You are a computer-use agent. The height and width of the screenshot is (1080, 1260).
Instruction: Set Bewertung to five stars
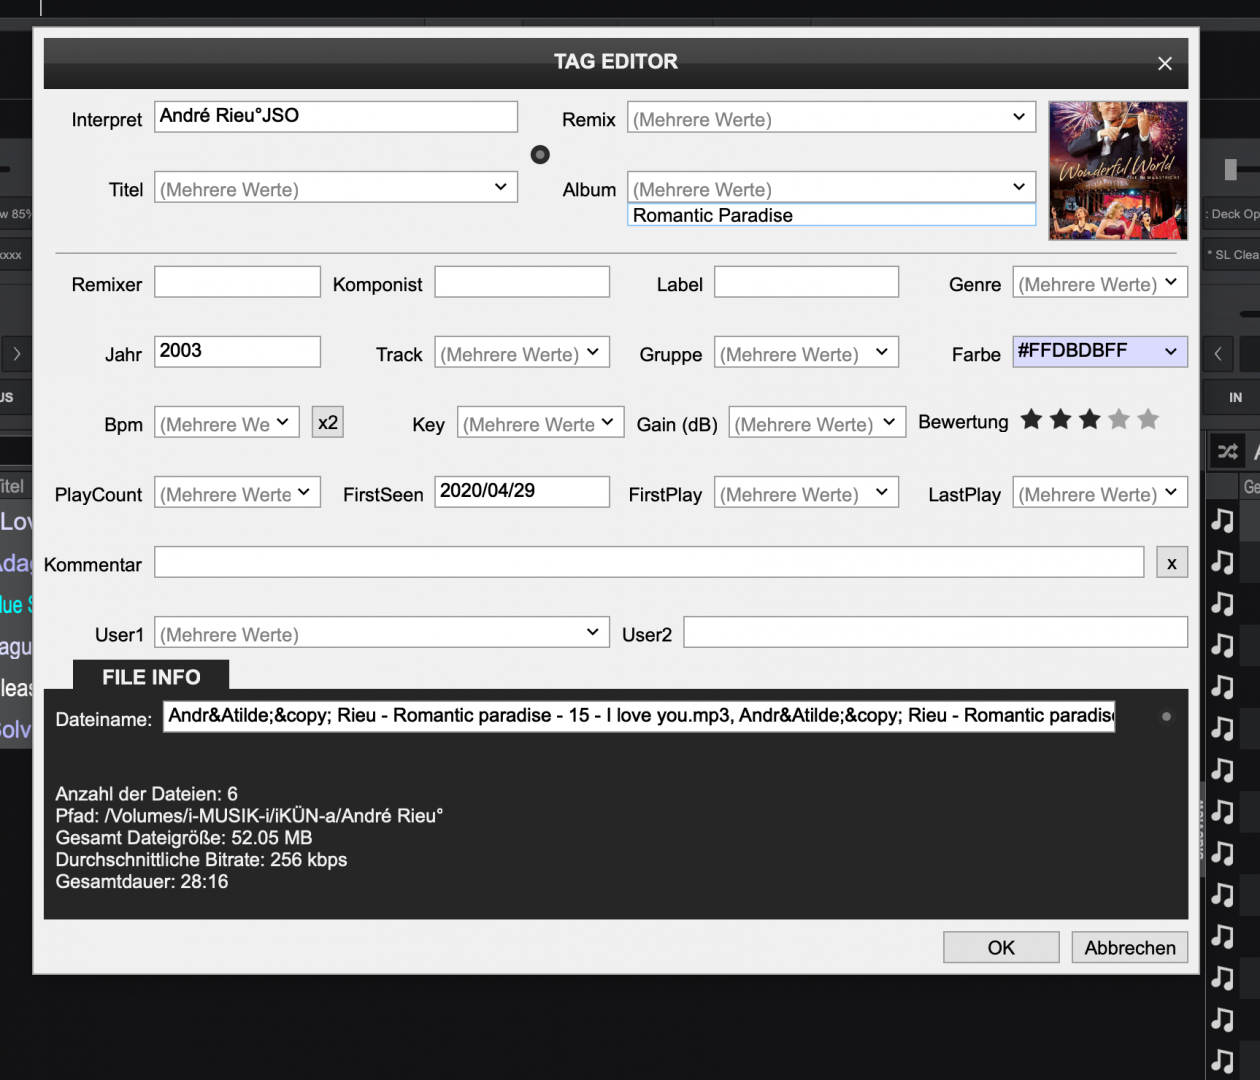(1148, 420)
